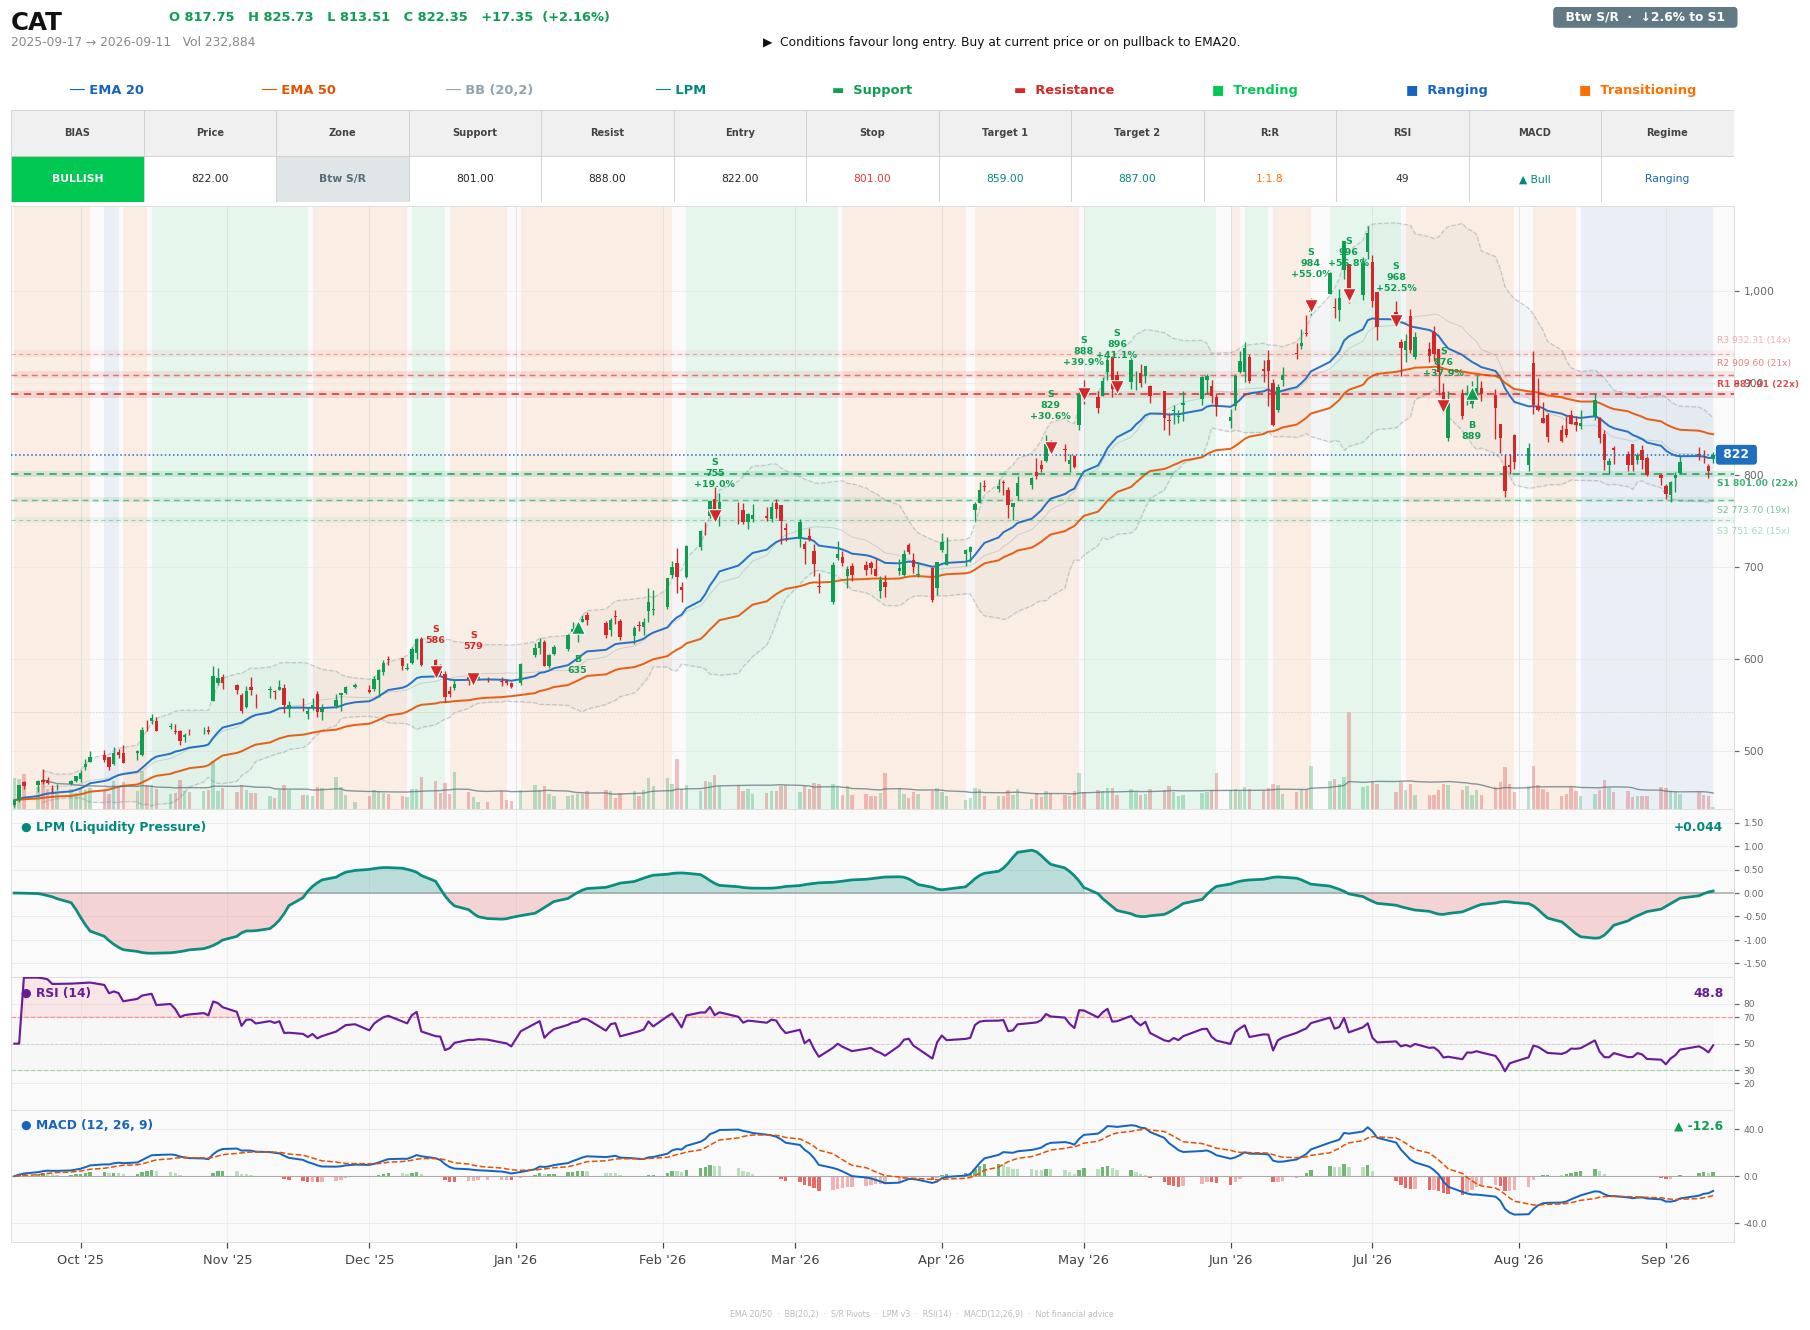Click the ▲ Bull MACD table value

(1534, 180)
